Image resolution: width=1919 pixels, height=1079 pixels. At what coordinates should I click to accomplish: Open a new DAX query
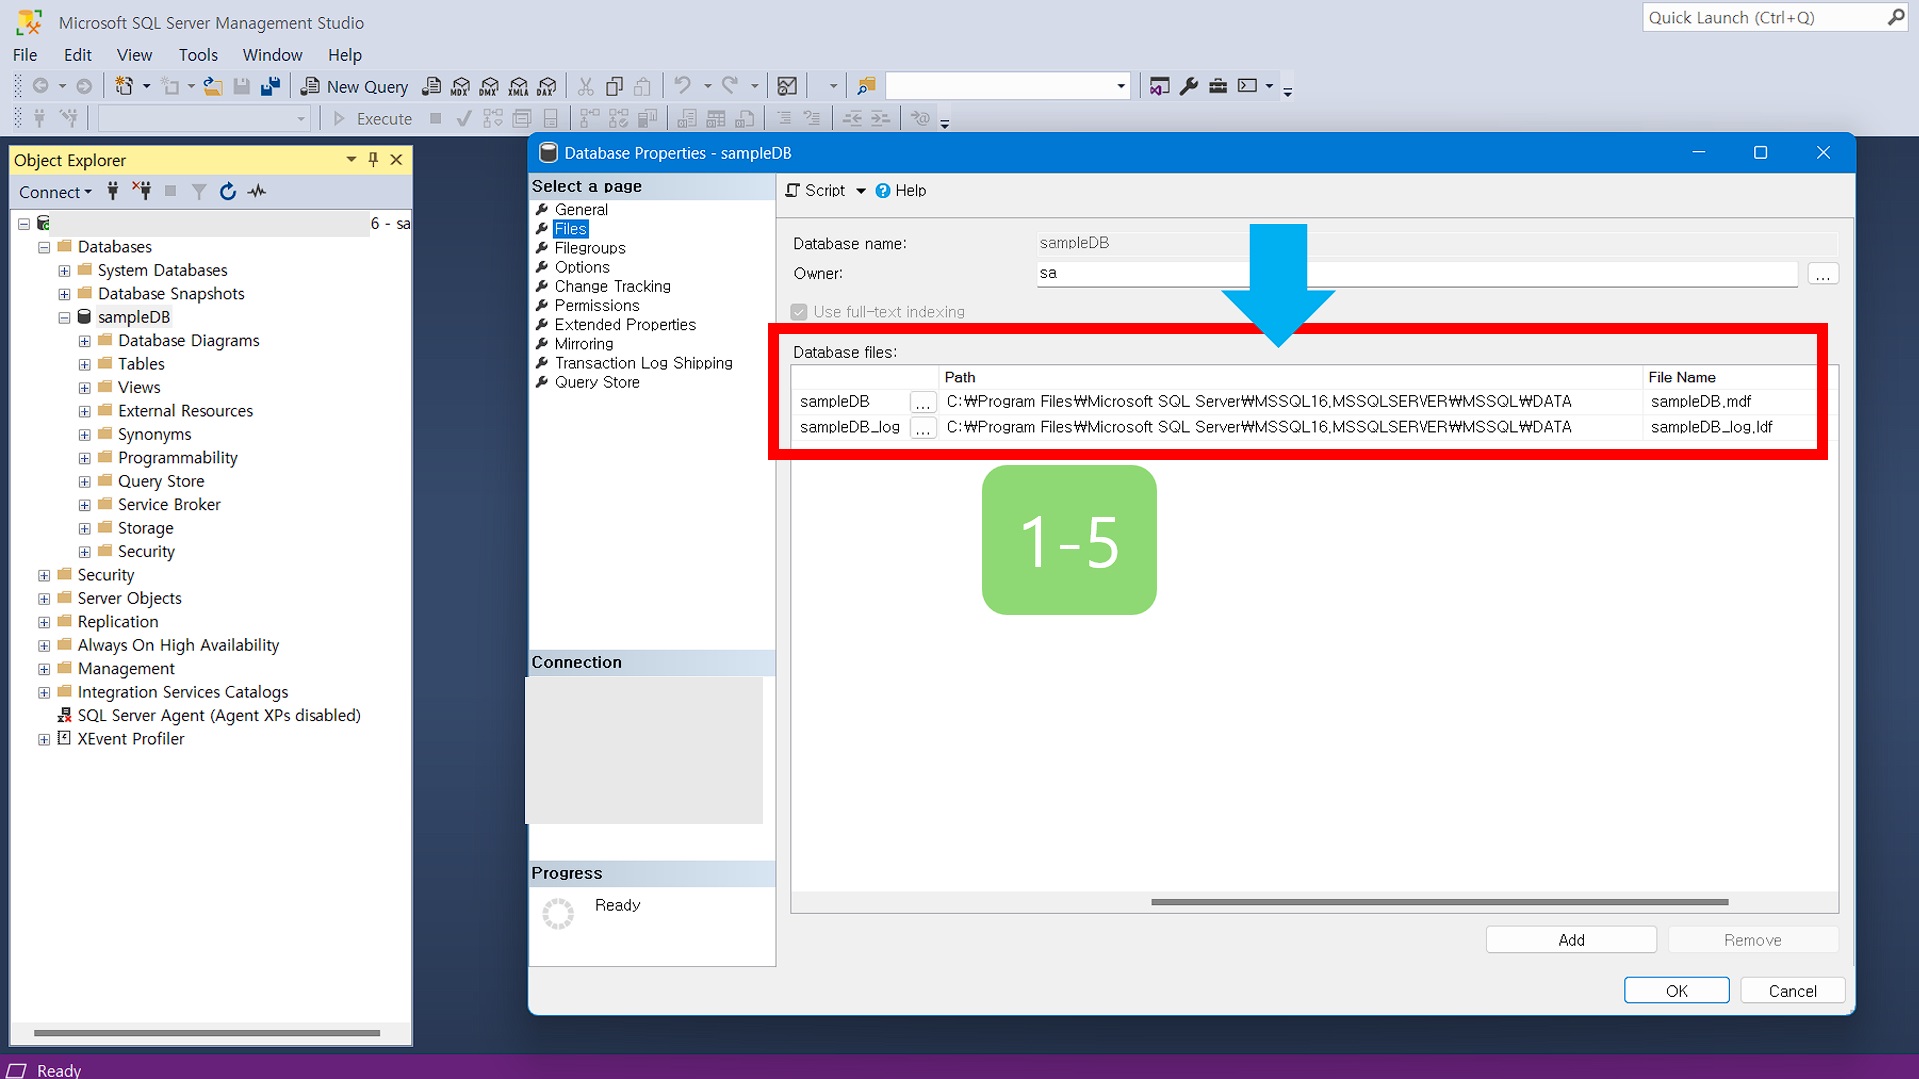coord(547,86)
